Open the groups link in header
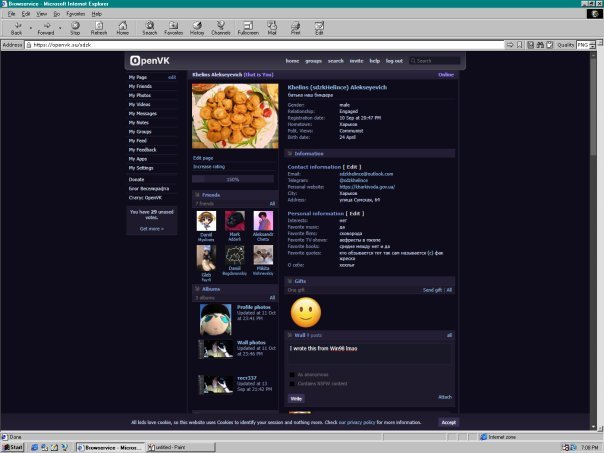 tap(313, 61)
